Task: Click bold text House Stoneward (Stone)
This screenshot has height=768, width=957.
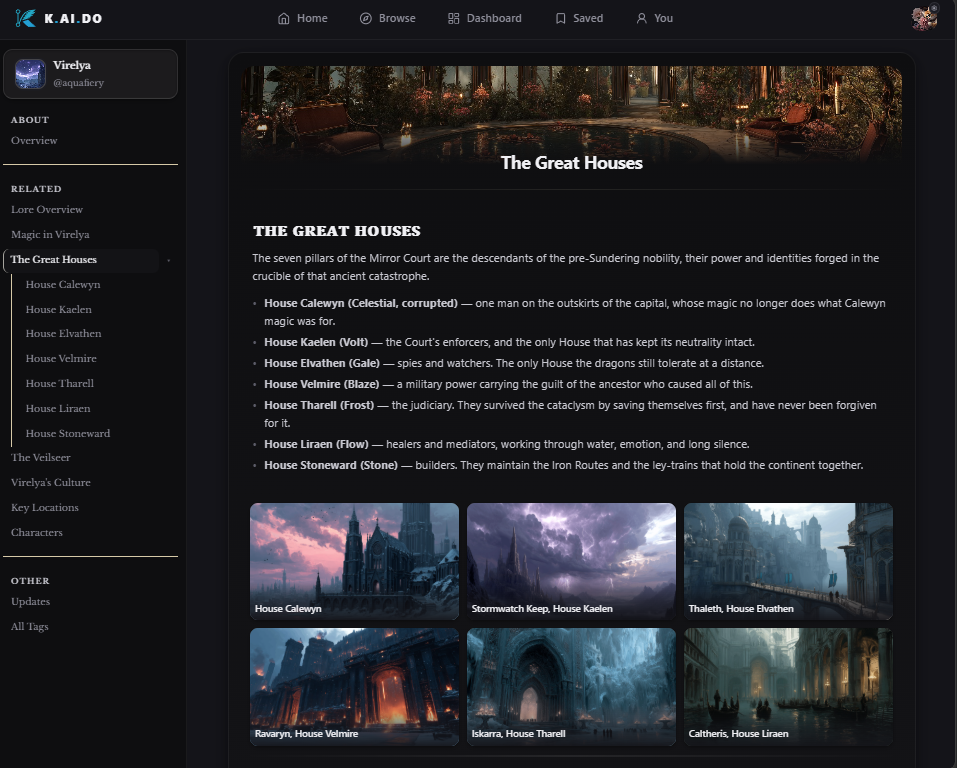Action: pos(331,465)
